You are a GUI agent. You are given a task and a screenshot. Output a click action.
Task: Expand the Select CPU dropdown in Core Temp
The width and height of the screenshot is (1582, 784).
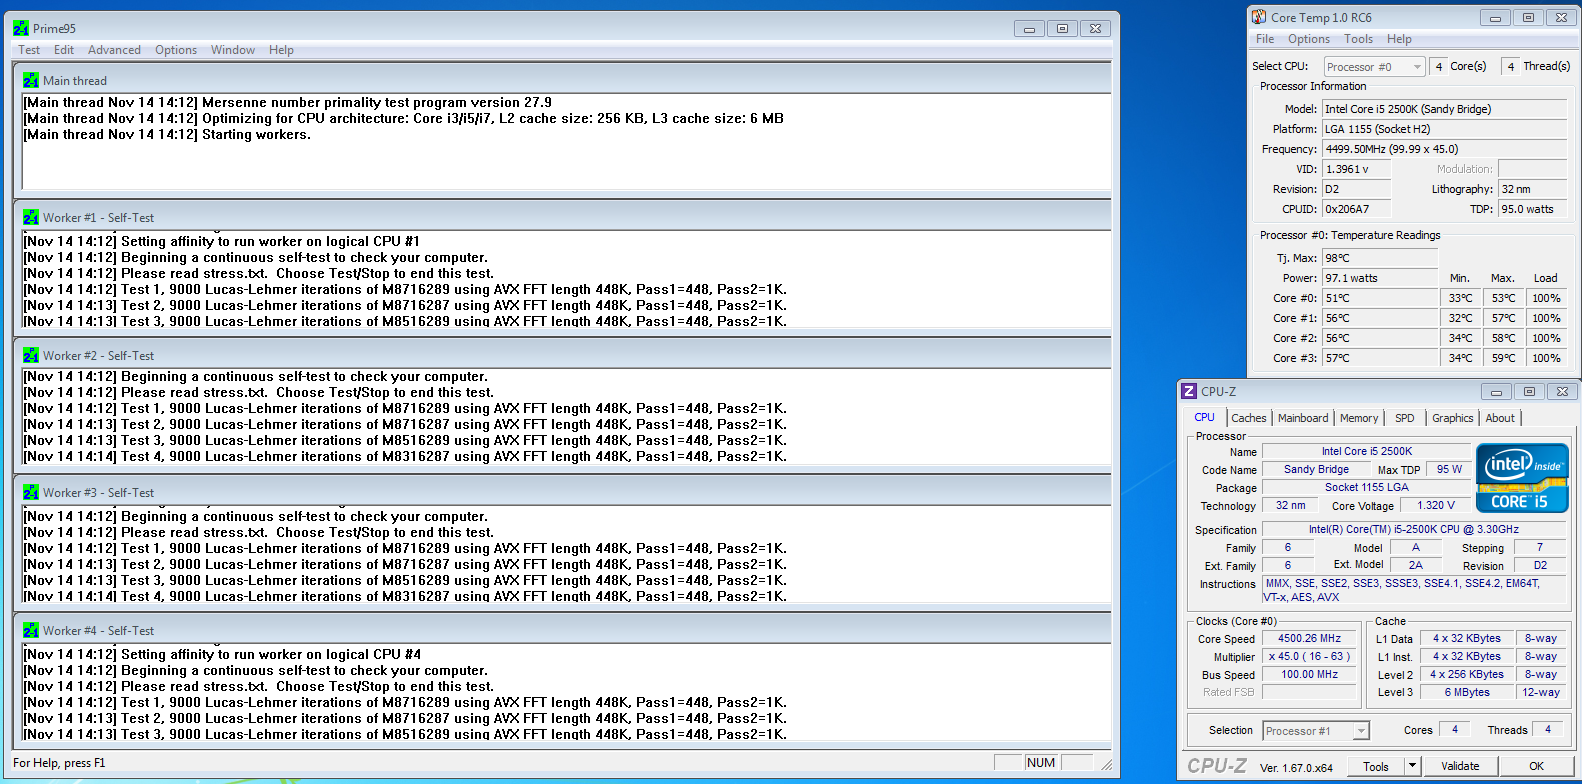pos(1374,67)
